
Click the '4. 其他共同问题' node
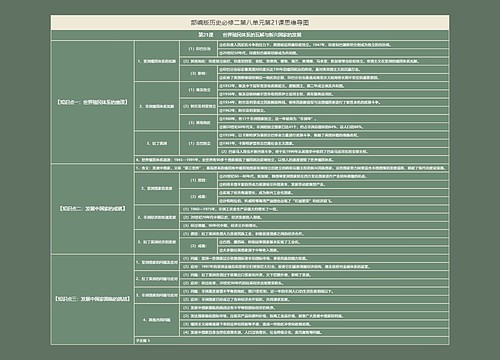tap(157, 320)
